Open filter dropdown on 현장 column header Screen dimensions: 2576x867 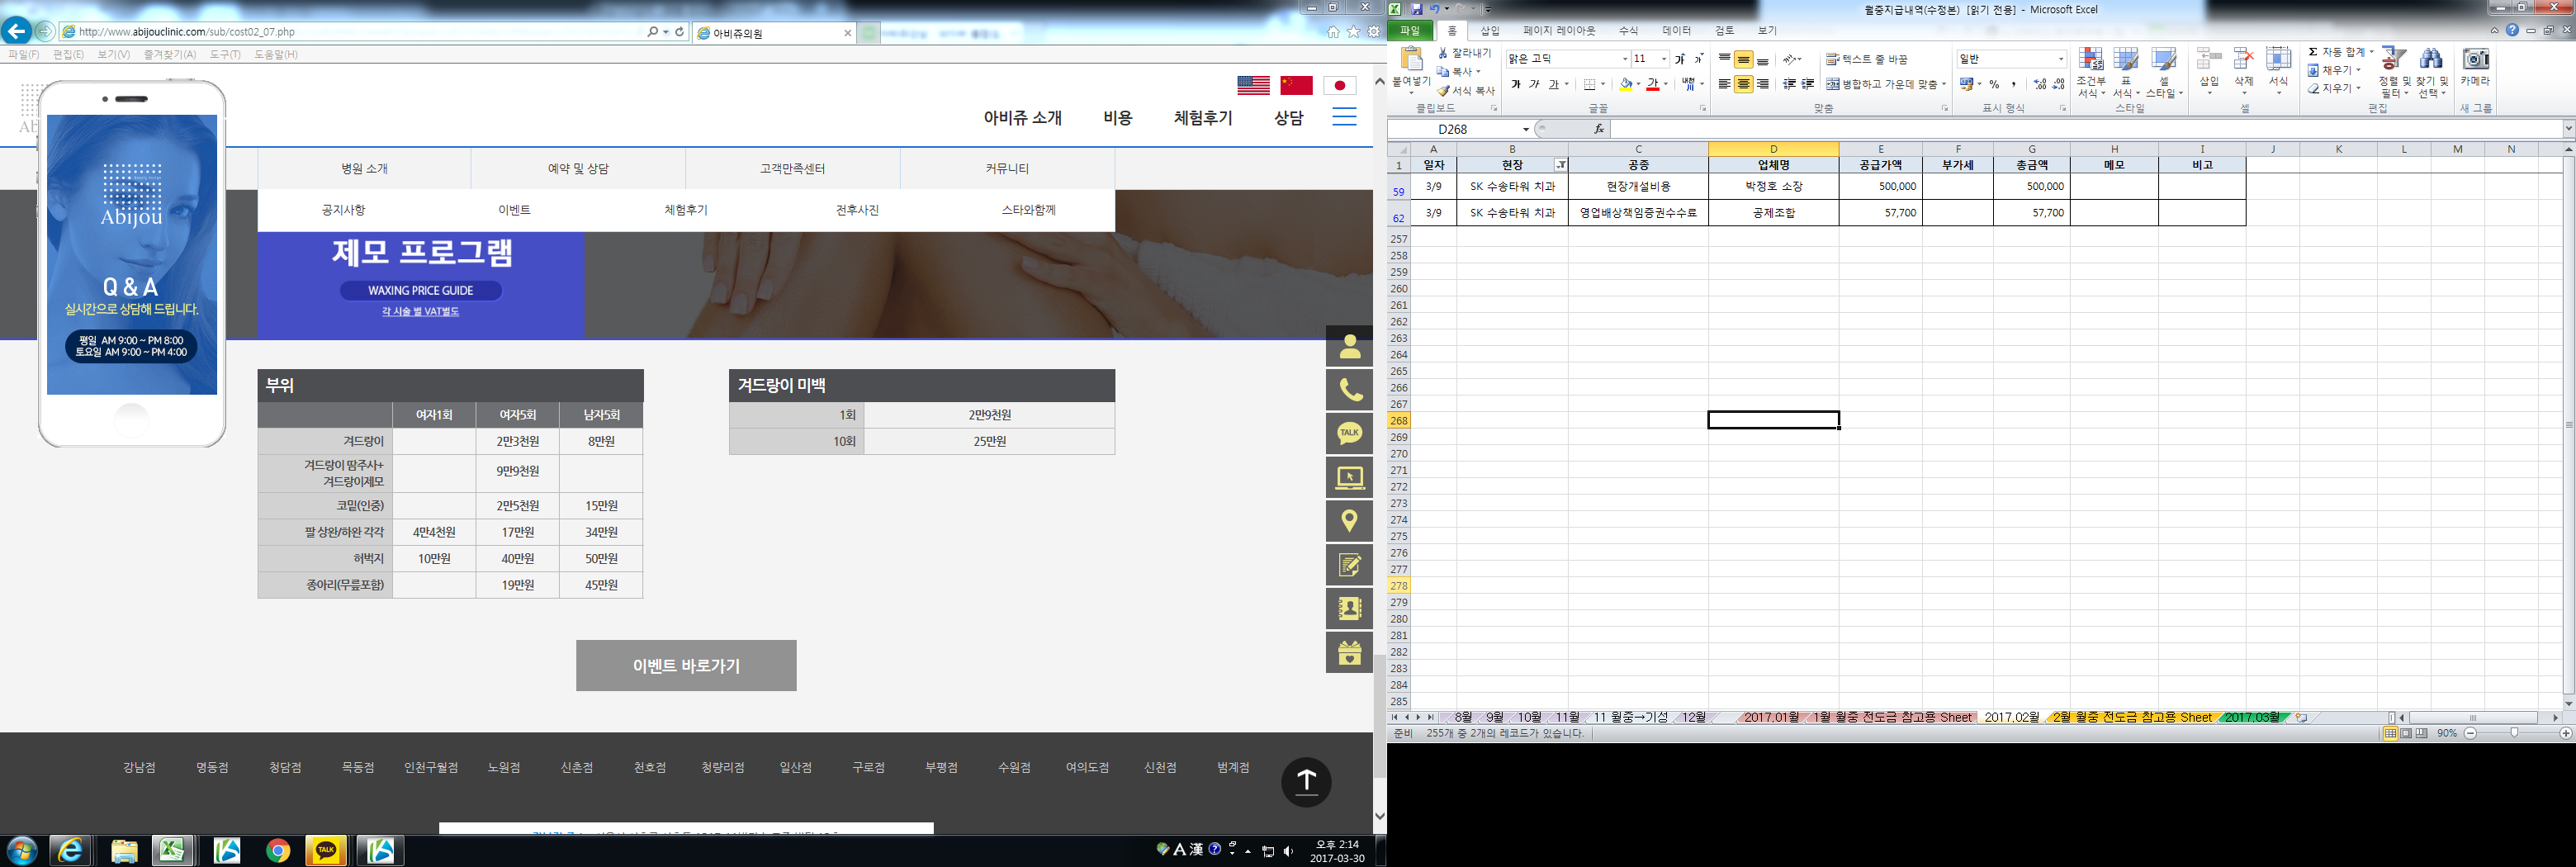[1560, 165]
